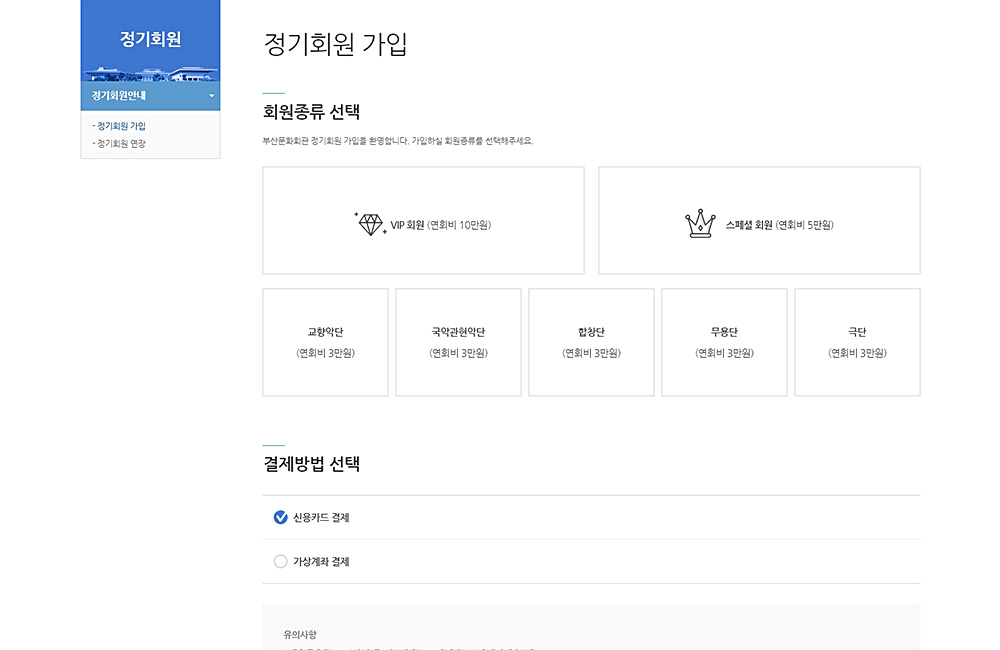Choose the 무용단 membership card
The height and width of the screenshot is (650, 1000).
pos(724,342)
